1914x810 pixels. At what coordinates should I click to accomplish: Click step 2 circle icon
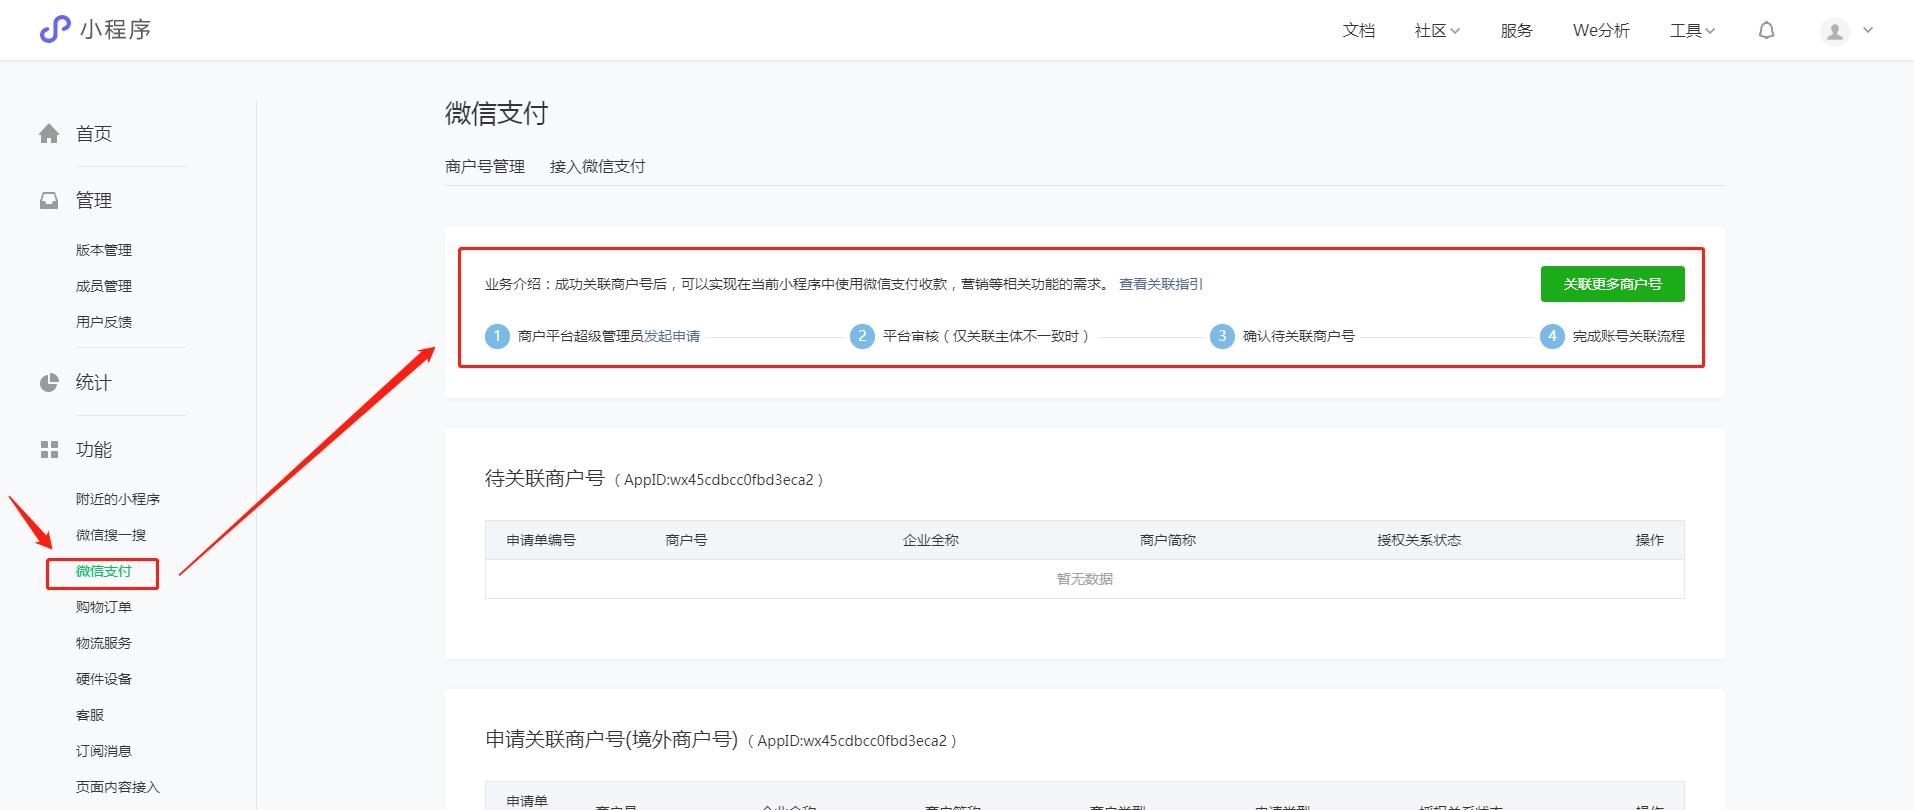[x=862, y=336]
